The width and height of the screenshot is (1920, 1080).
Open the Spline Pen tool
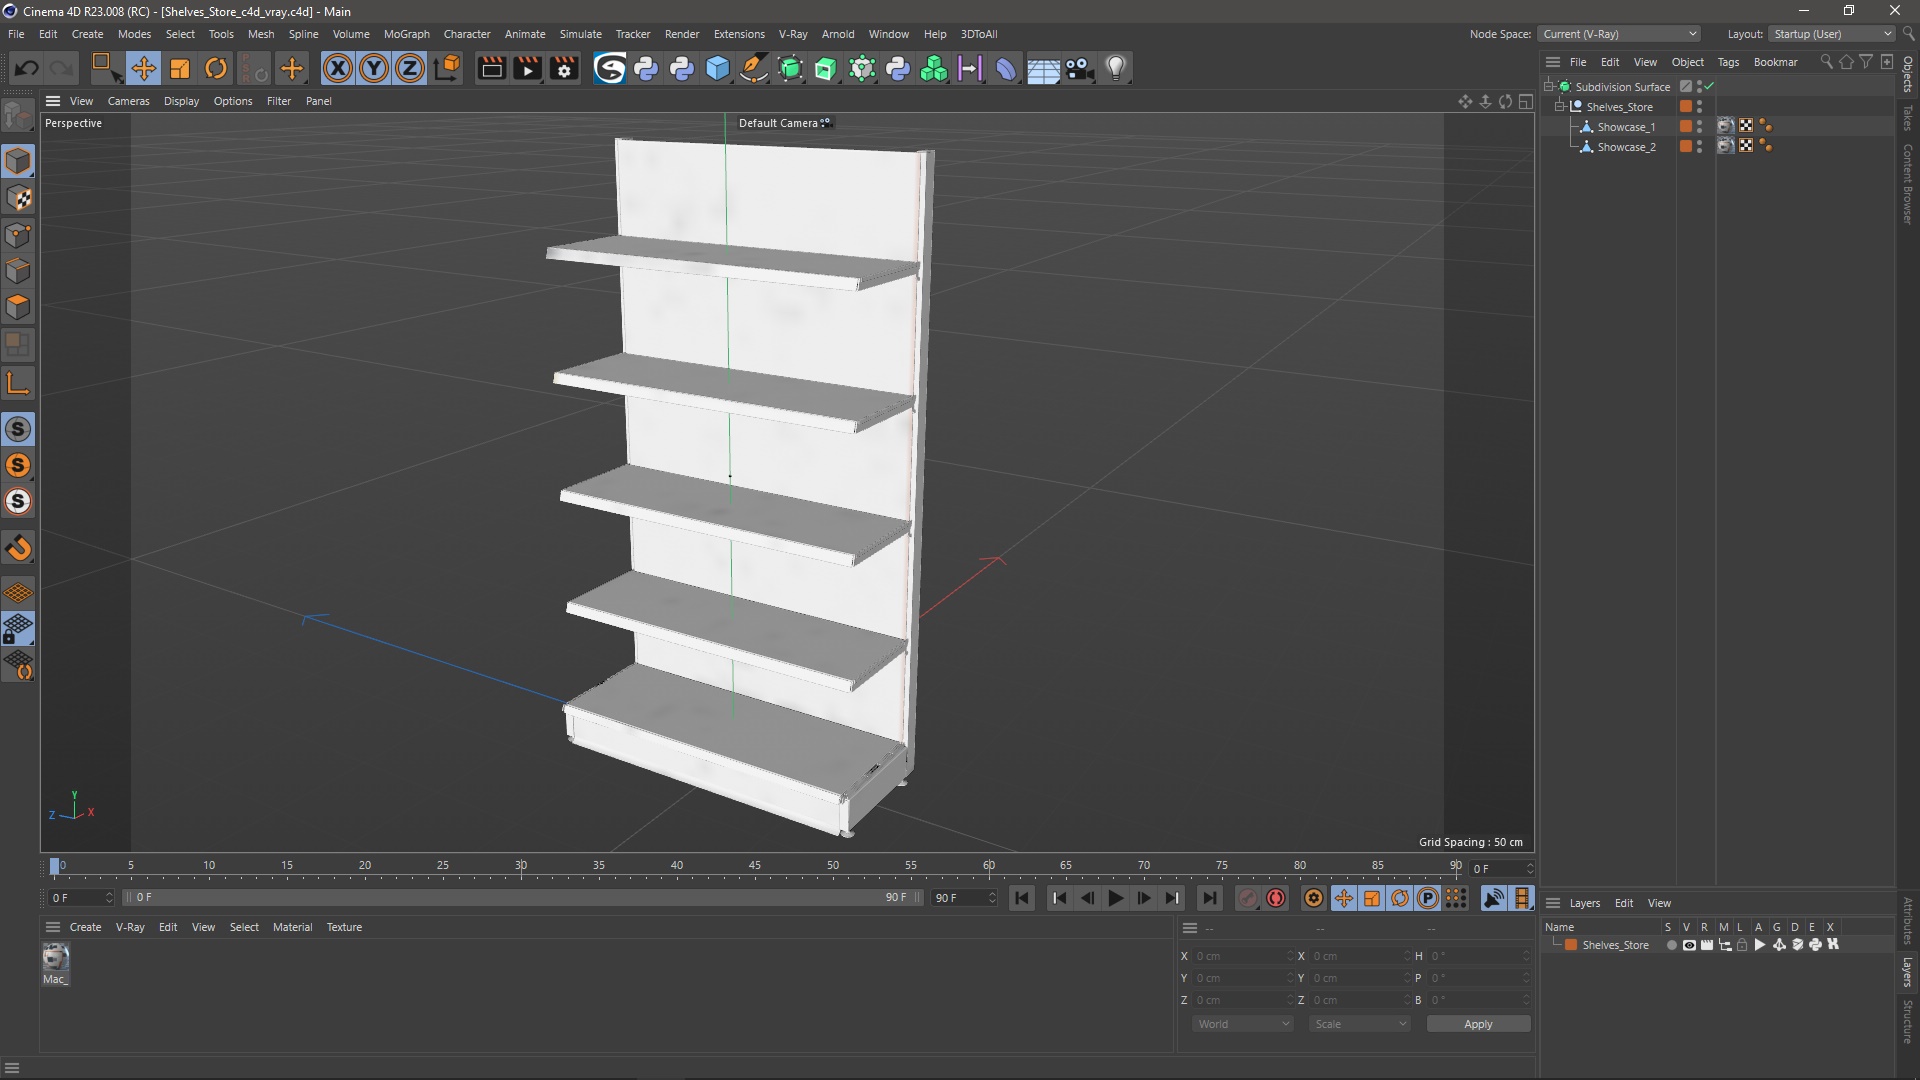click(754, 68)
